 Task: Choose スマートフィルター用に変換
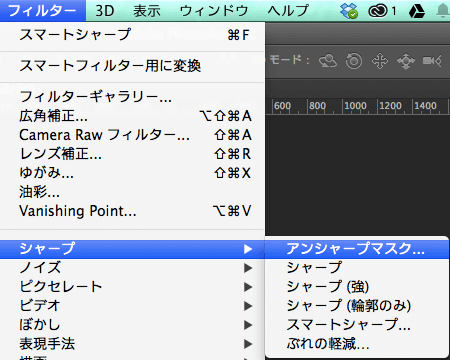click(x=133, y=66)
